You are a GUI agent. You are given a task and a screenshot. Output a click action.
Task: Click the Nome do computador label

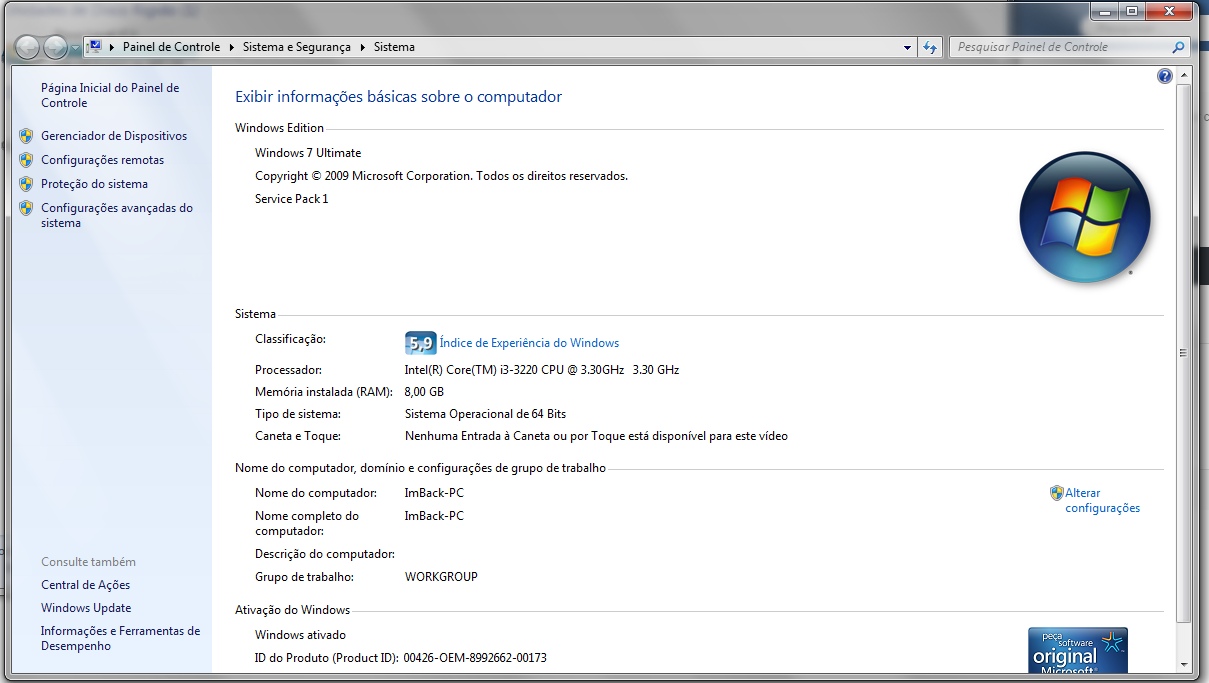point(316,493)
